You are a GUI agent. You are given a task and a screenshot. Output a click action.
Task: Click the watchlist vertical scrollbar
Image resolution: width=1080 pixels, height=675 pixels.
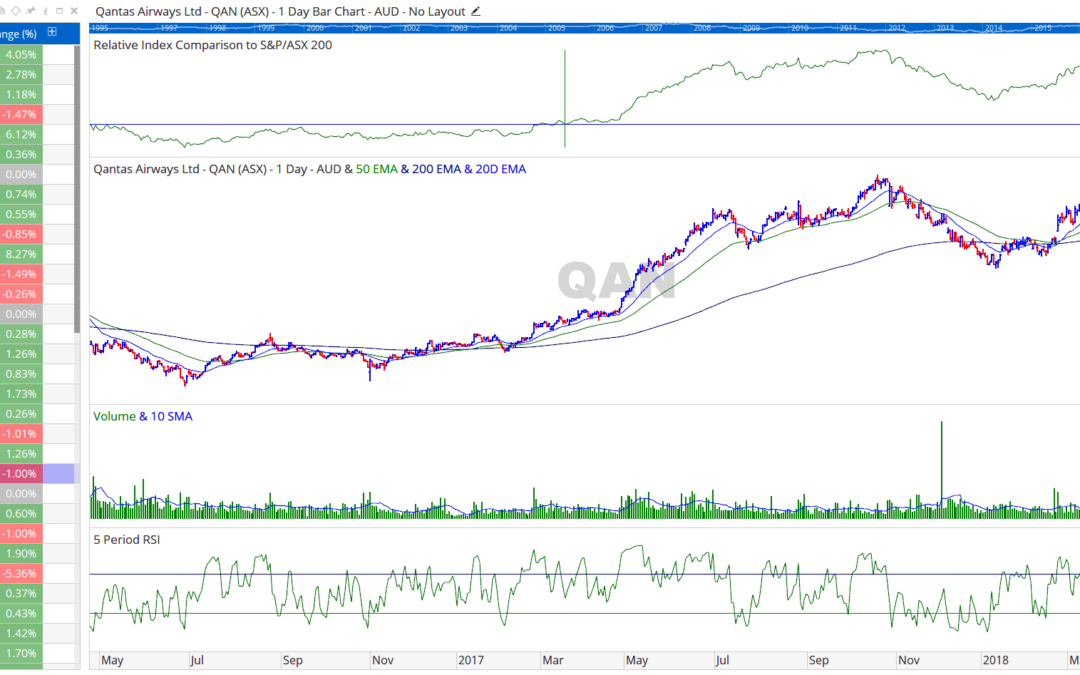tap(77, 189)
